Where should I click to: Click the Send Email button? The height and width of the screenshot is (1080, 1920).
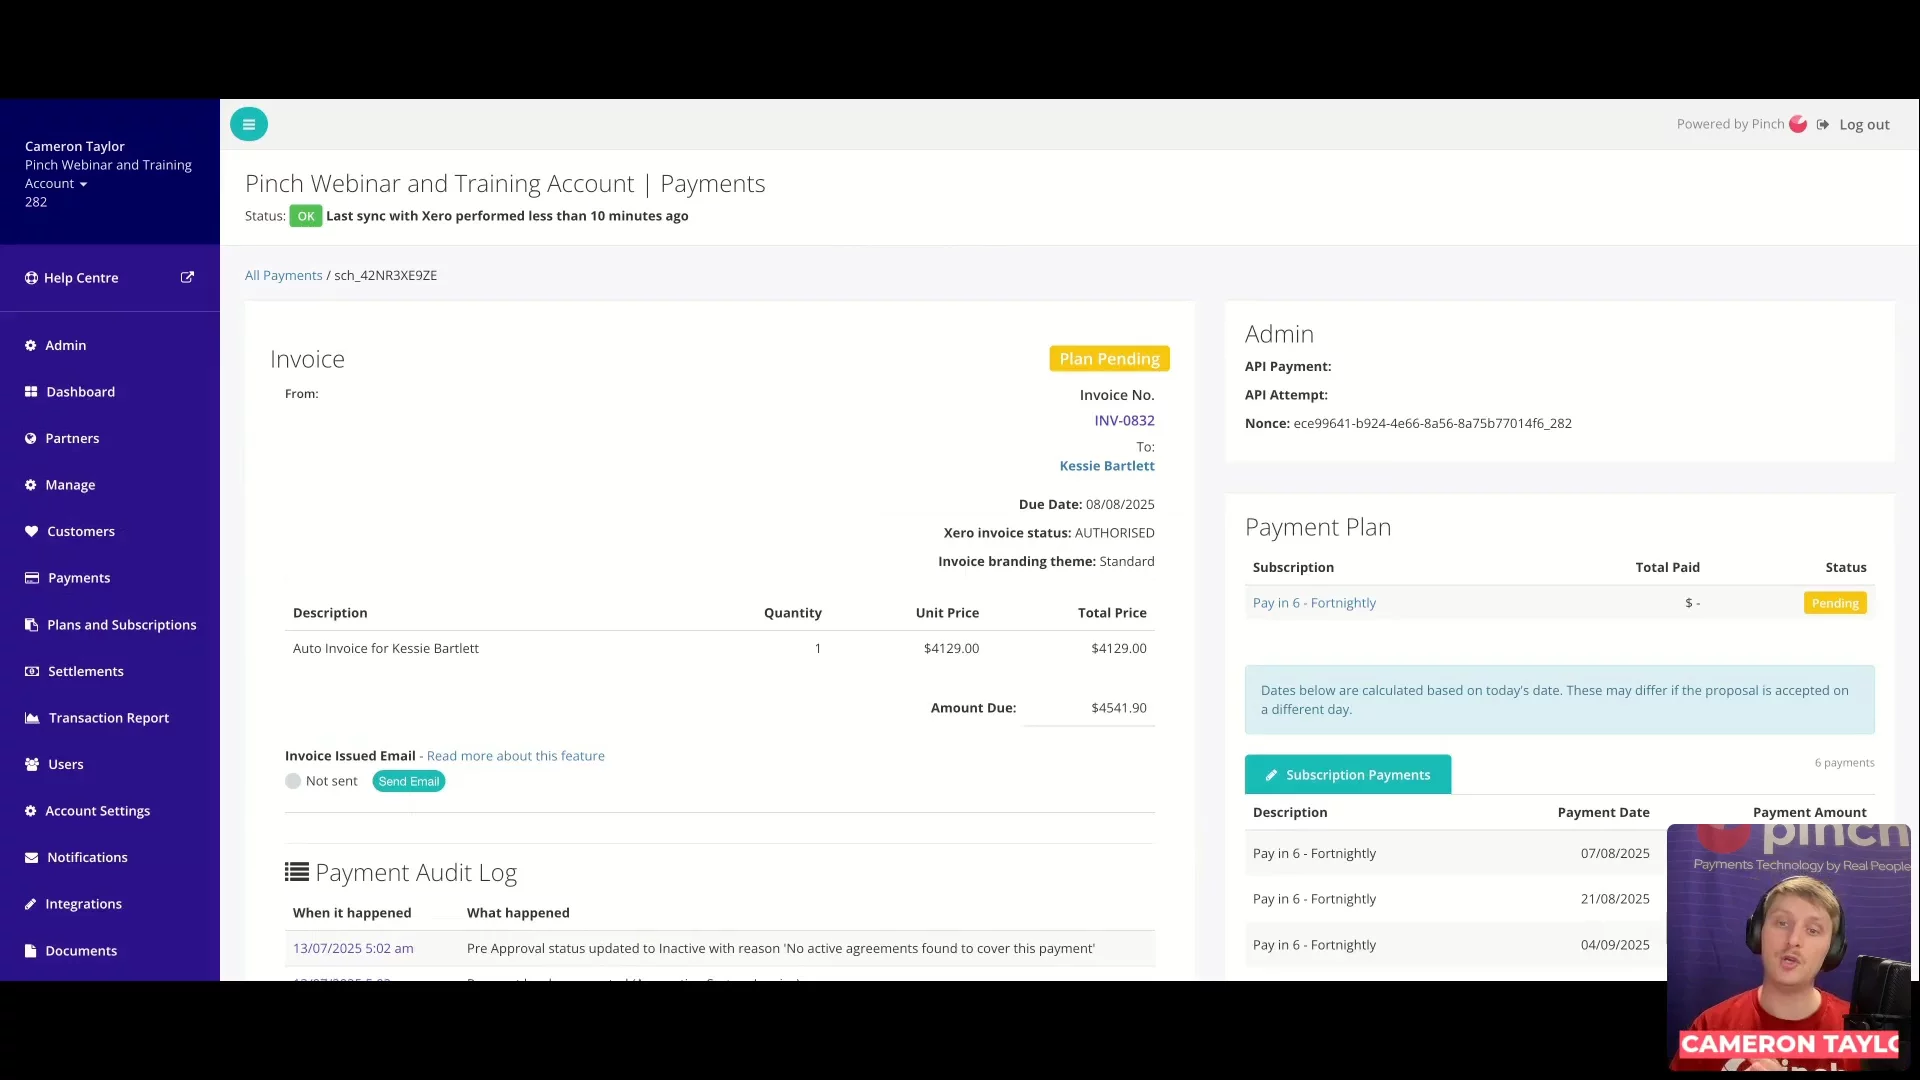coord(408,781)
